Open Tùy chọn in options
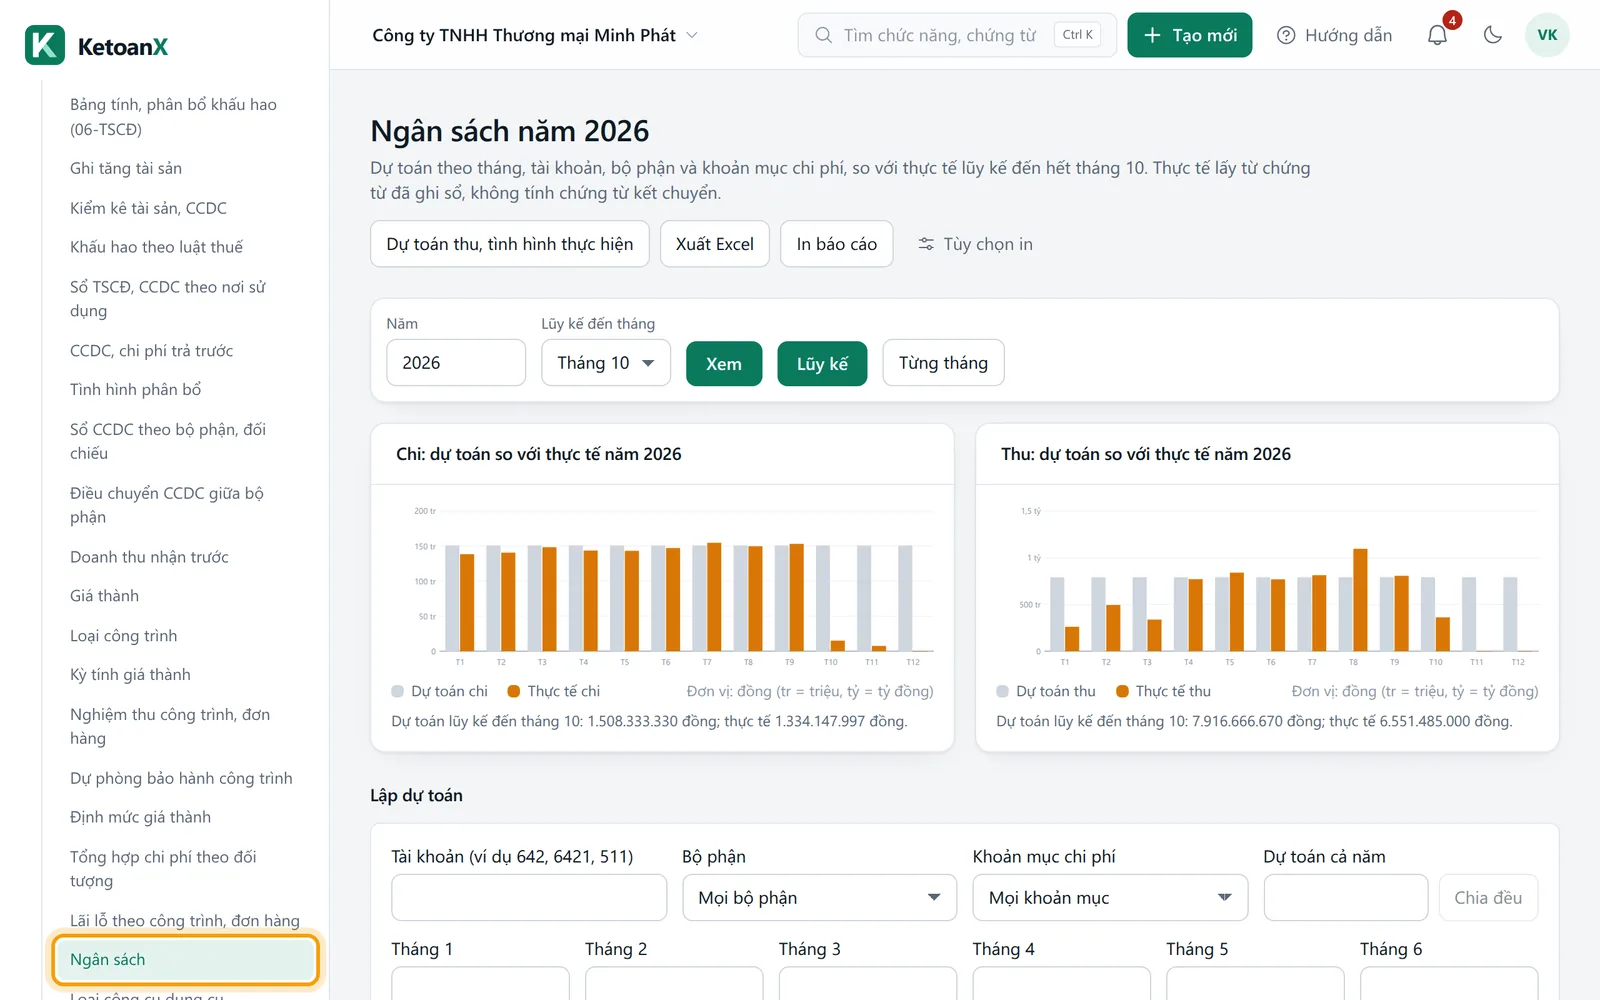The image size is (1600, 1000). [975, 244]
